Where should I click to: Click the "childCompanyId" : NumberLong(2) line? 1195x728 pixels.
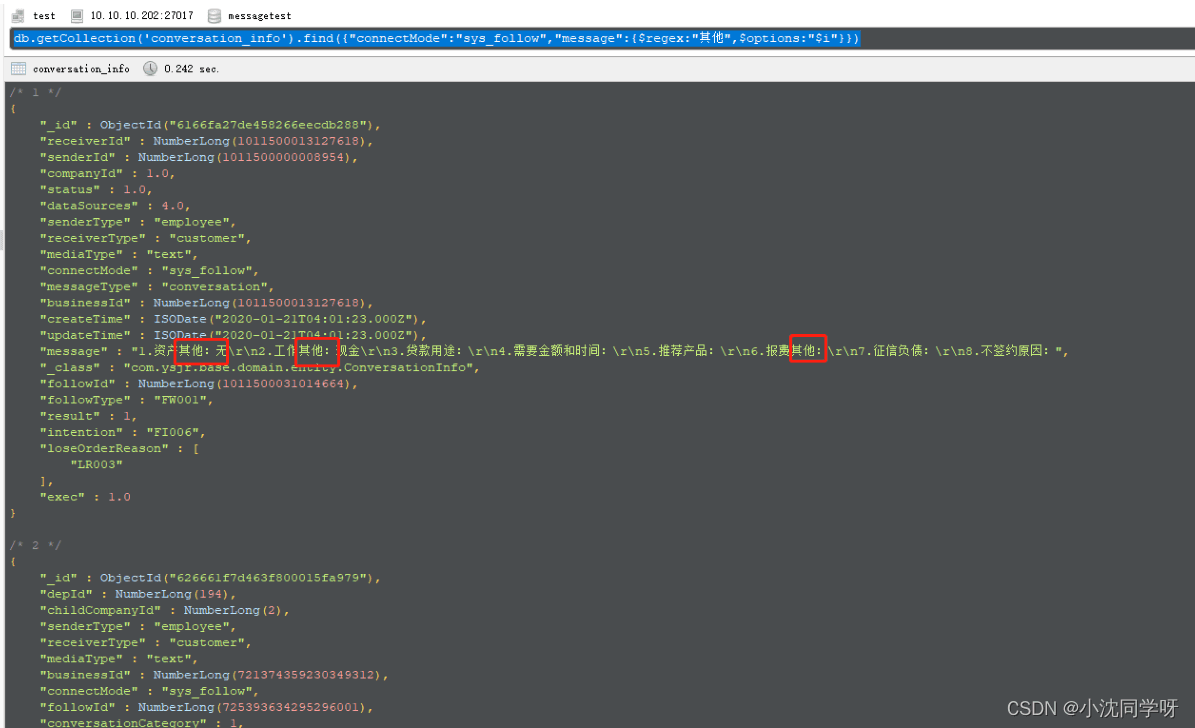165,610
